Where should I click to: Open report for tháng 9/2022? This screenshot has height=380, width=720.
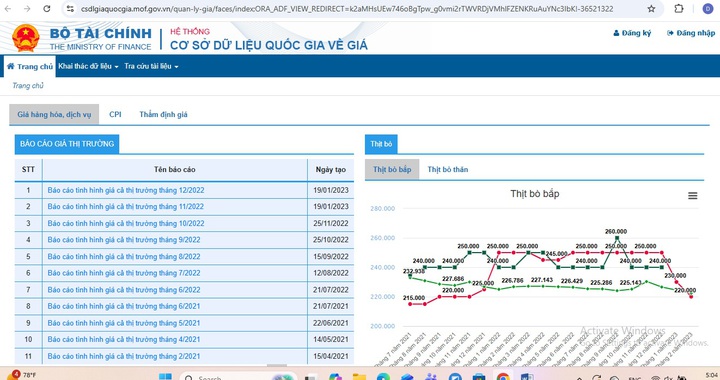[x=124, y=240]
